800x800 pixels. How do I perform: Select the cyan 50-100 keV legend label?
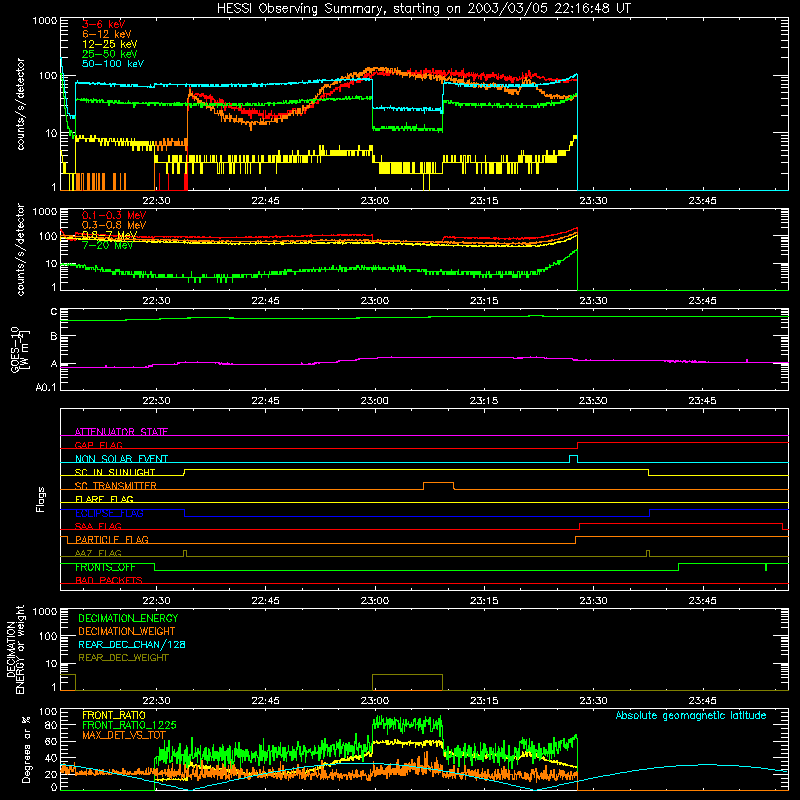(113, 64)
